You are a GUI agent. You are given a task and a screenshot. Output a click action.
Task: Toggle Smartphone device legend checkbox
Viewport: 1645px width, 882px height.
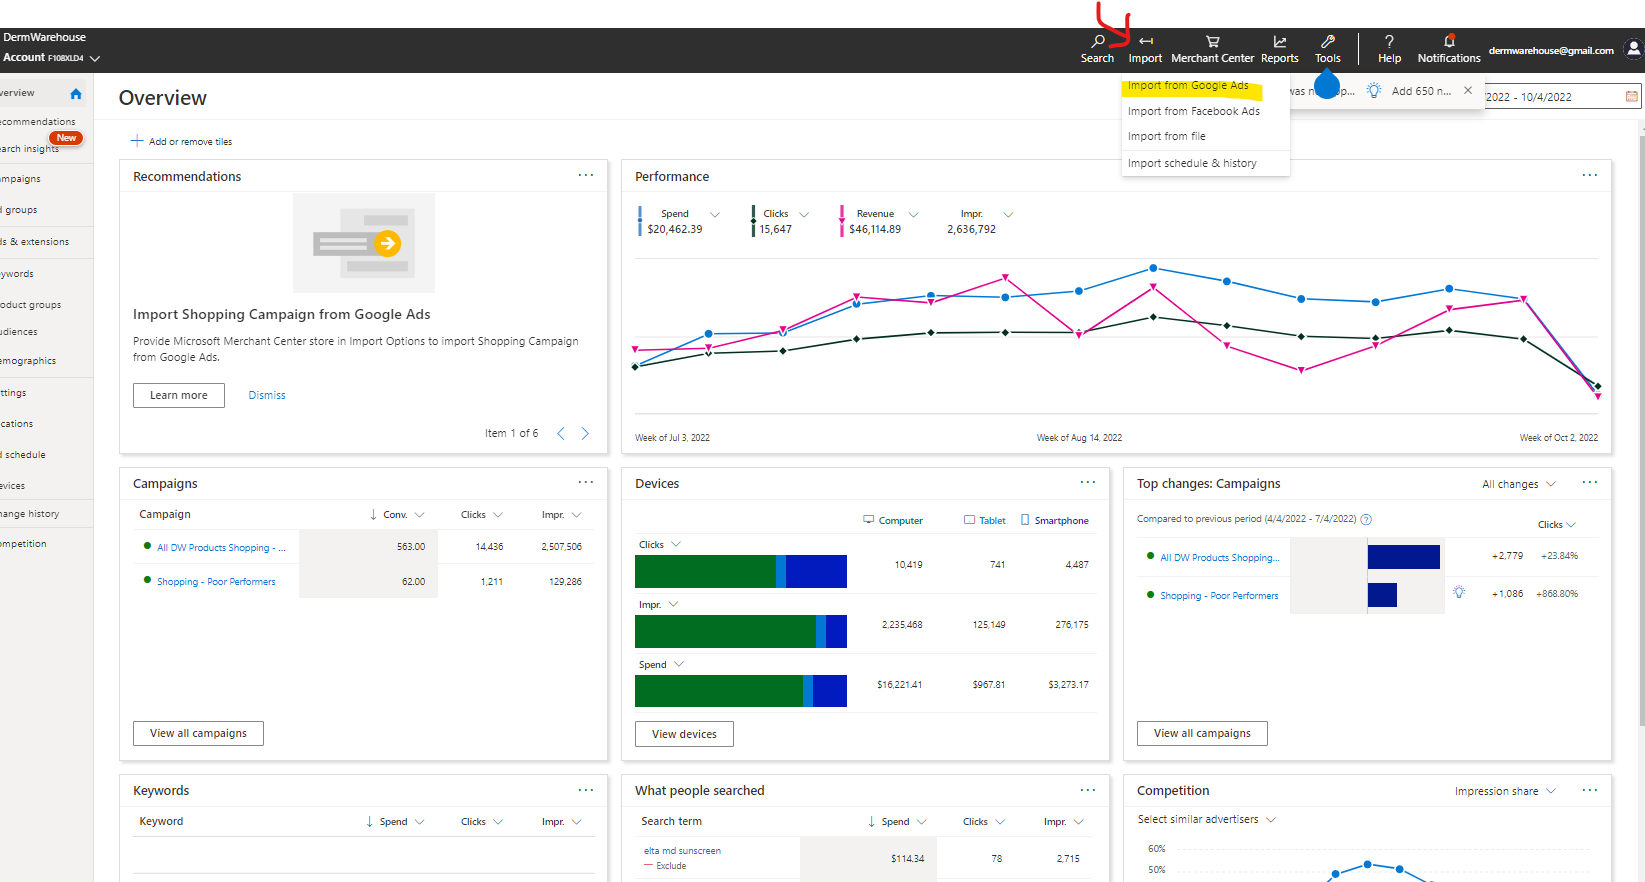coord(1025,520)
